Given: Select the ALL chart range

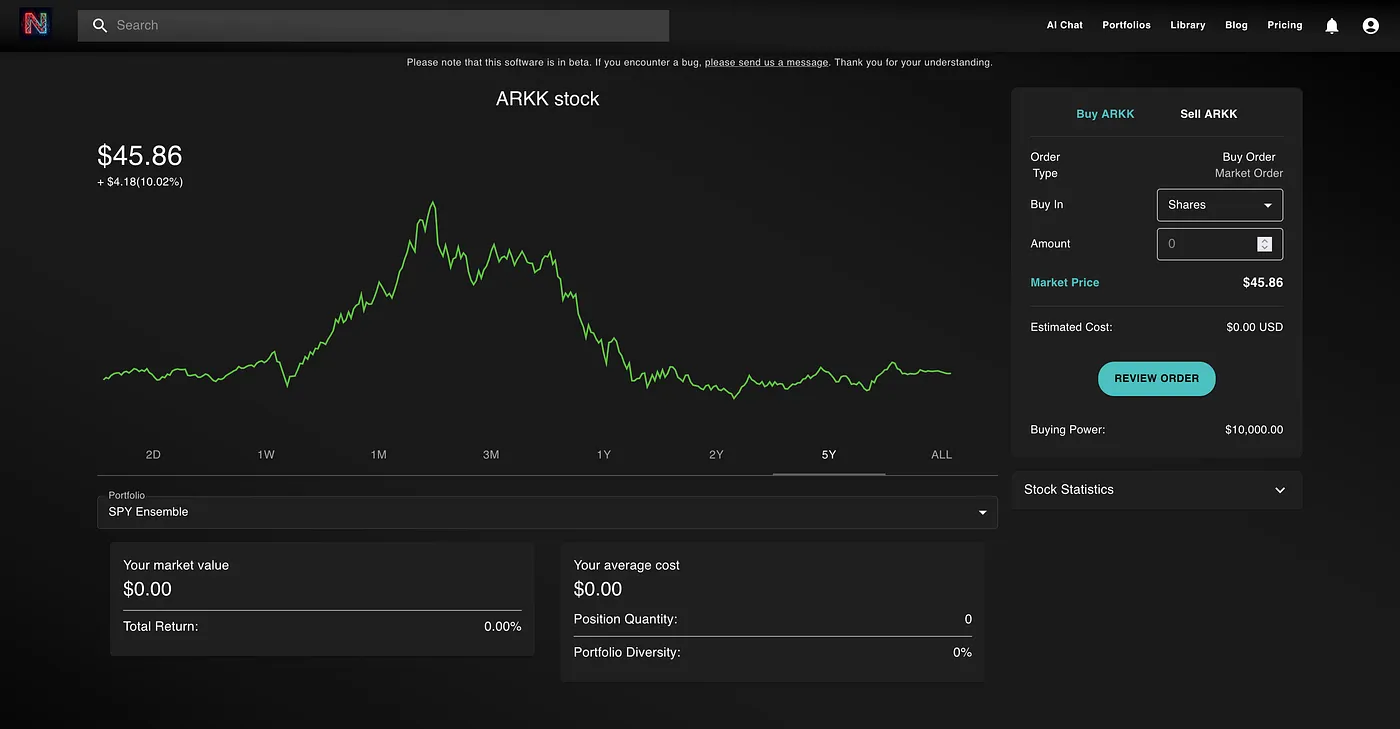Looking at the screenshot, I should point(941,455).
